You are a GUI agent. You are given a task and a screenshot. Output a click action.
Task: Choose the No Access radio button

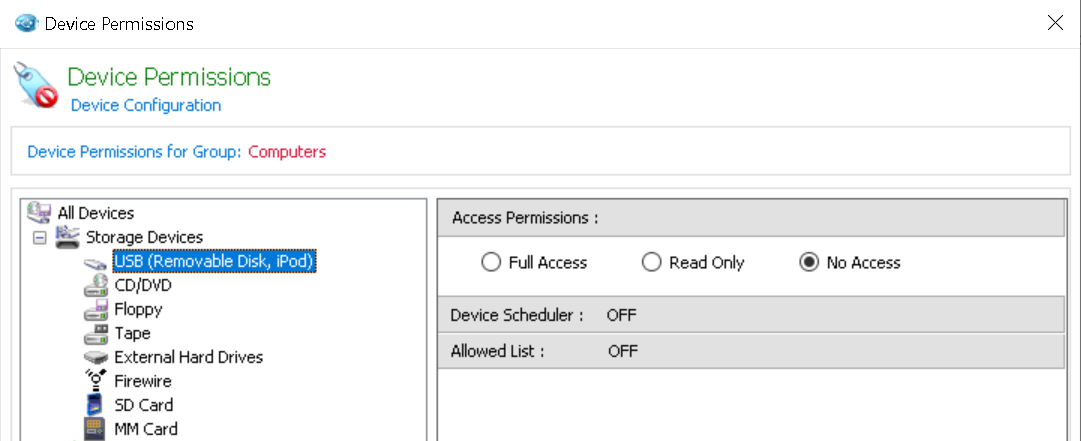pyautogui.click(x=809, y=263)
